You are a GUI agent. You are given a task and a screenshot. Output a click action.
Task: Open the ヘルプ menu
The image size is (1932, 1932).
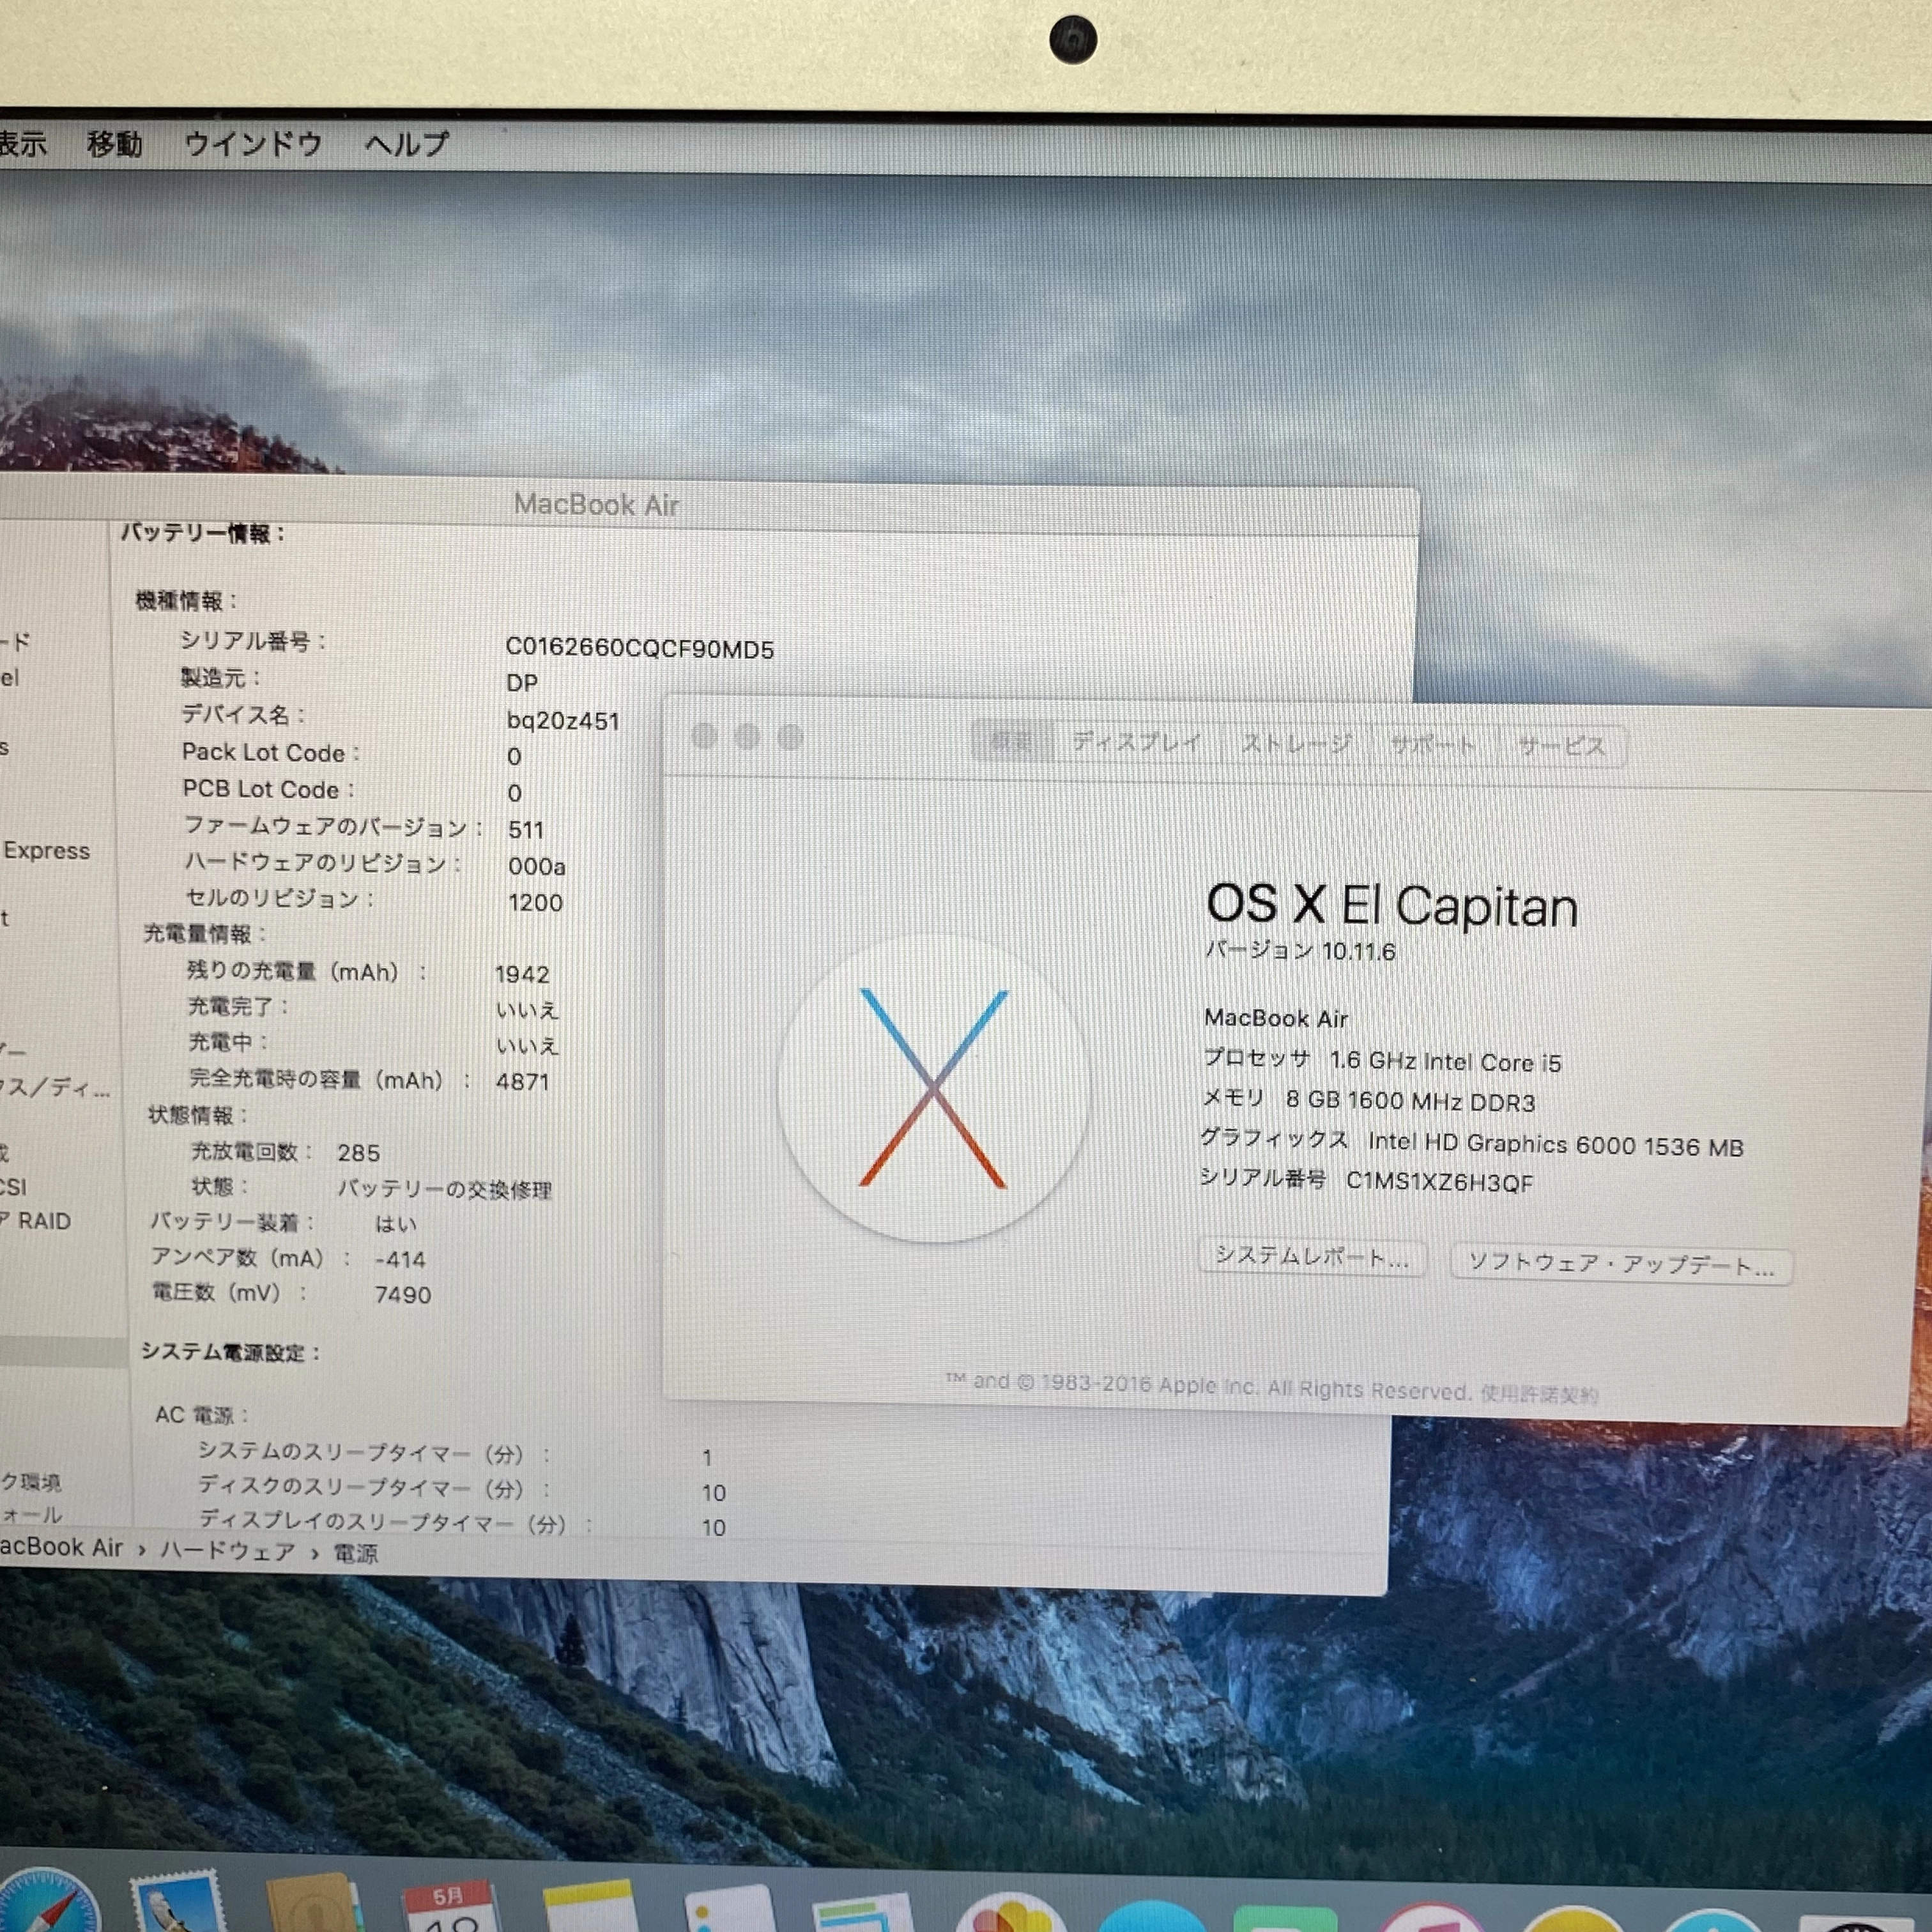click(x=406, y=144)
